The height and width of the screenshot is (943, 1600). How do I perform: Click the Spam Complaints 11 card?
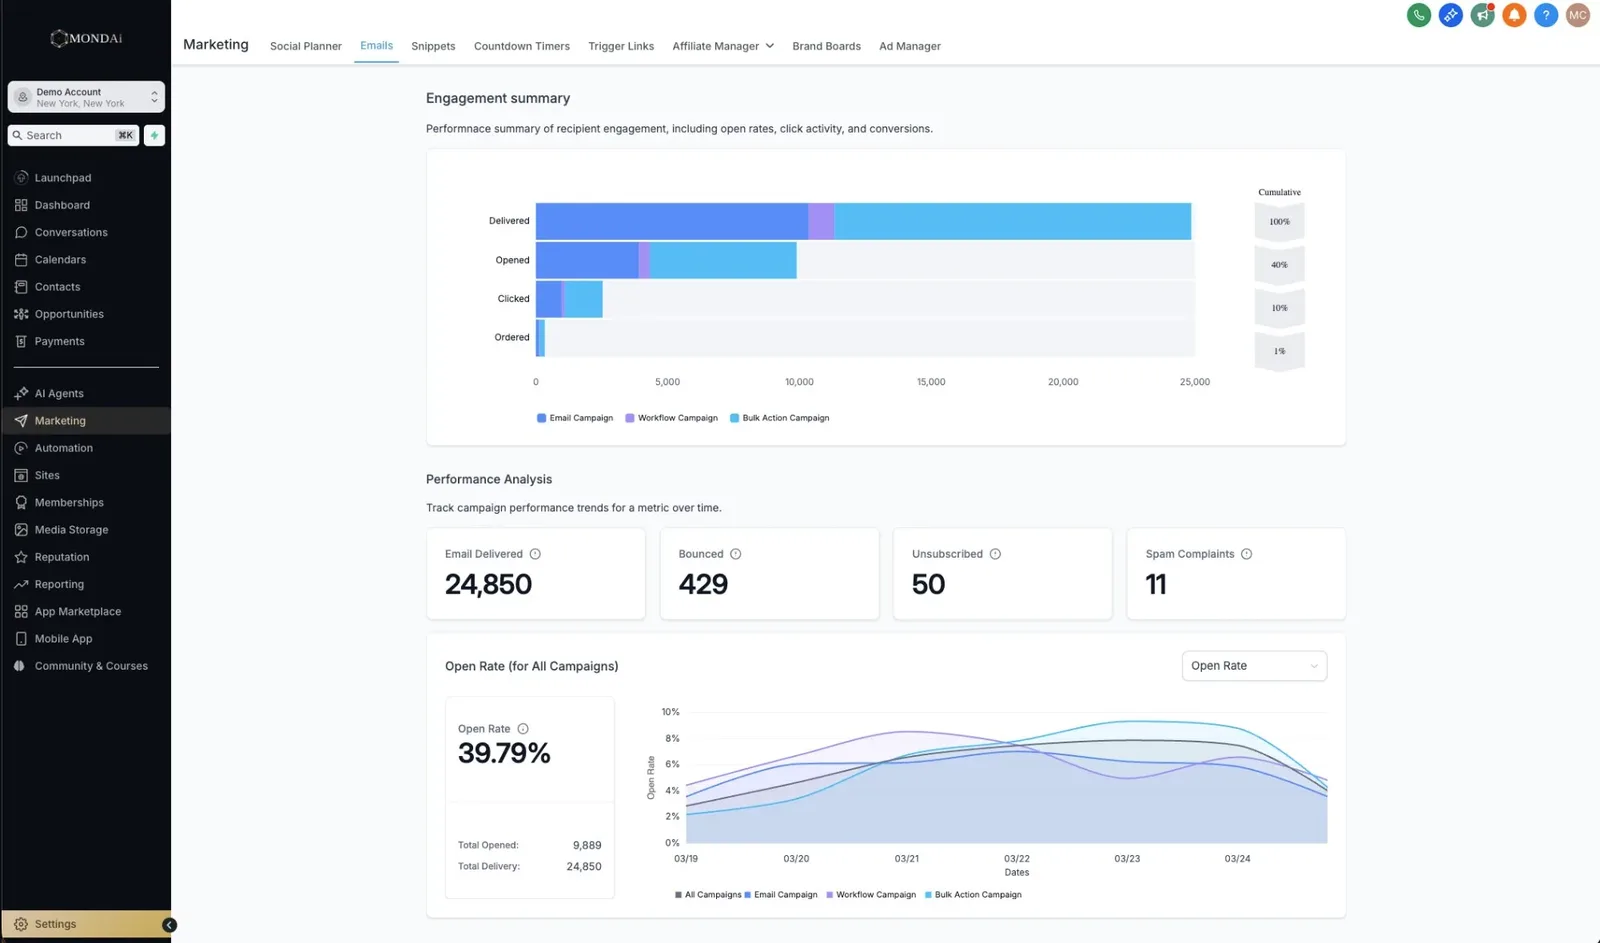(x=1236, y=574)
